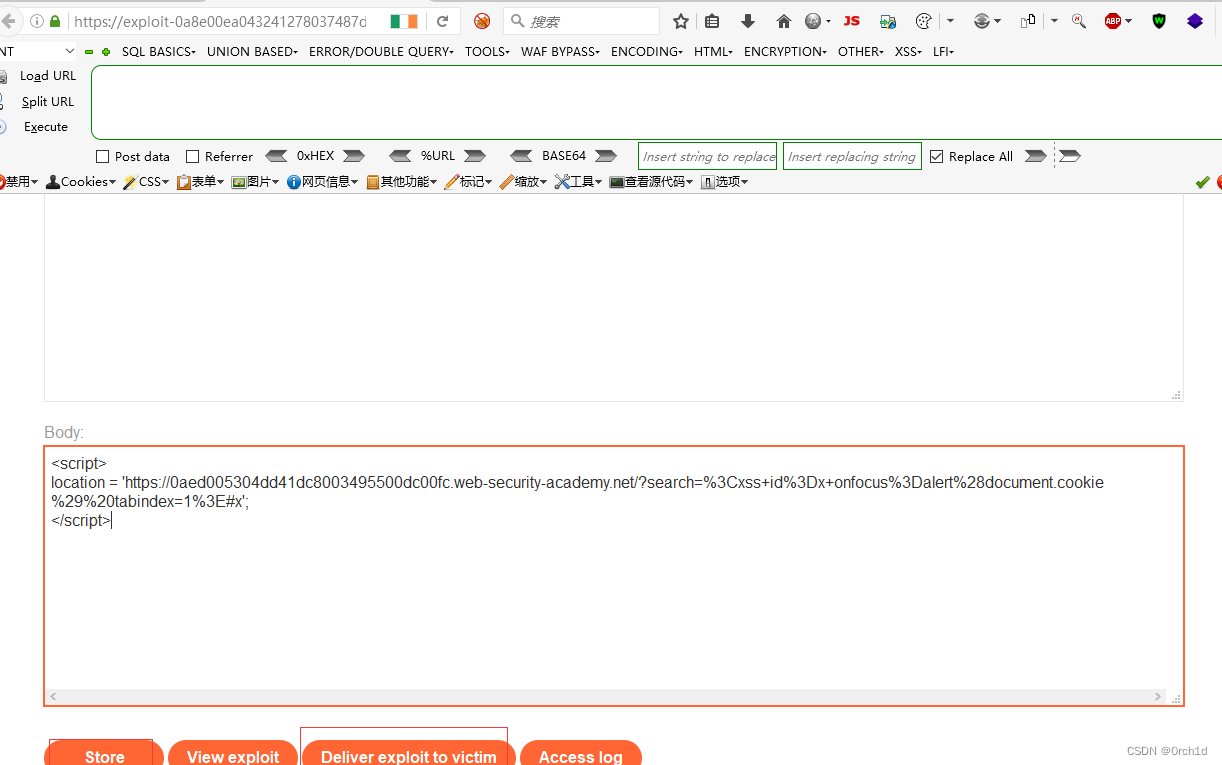Click the site info circle icon
This screenshot has height=765, width=1222.
pyautogui.click(x=37, y=21)
